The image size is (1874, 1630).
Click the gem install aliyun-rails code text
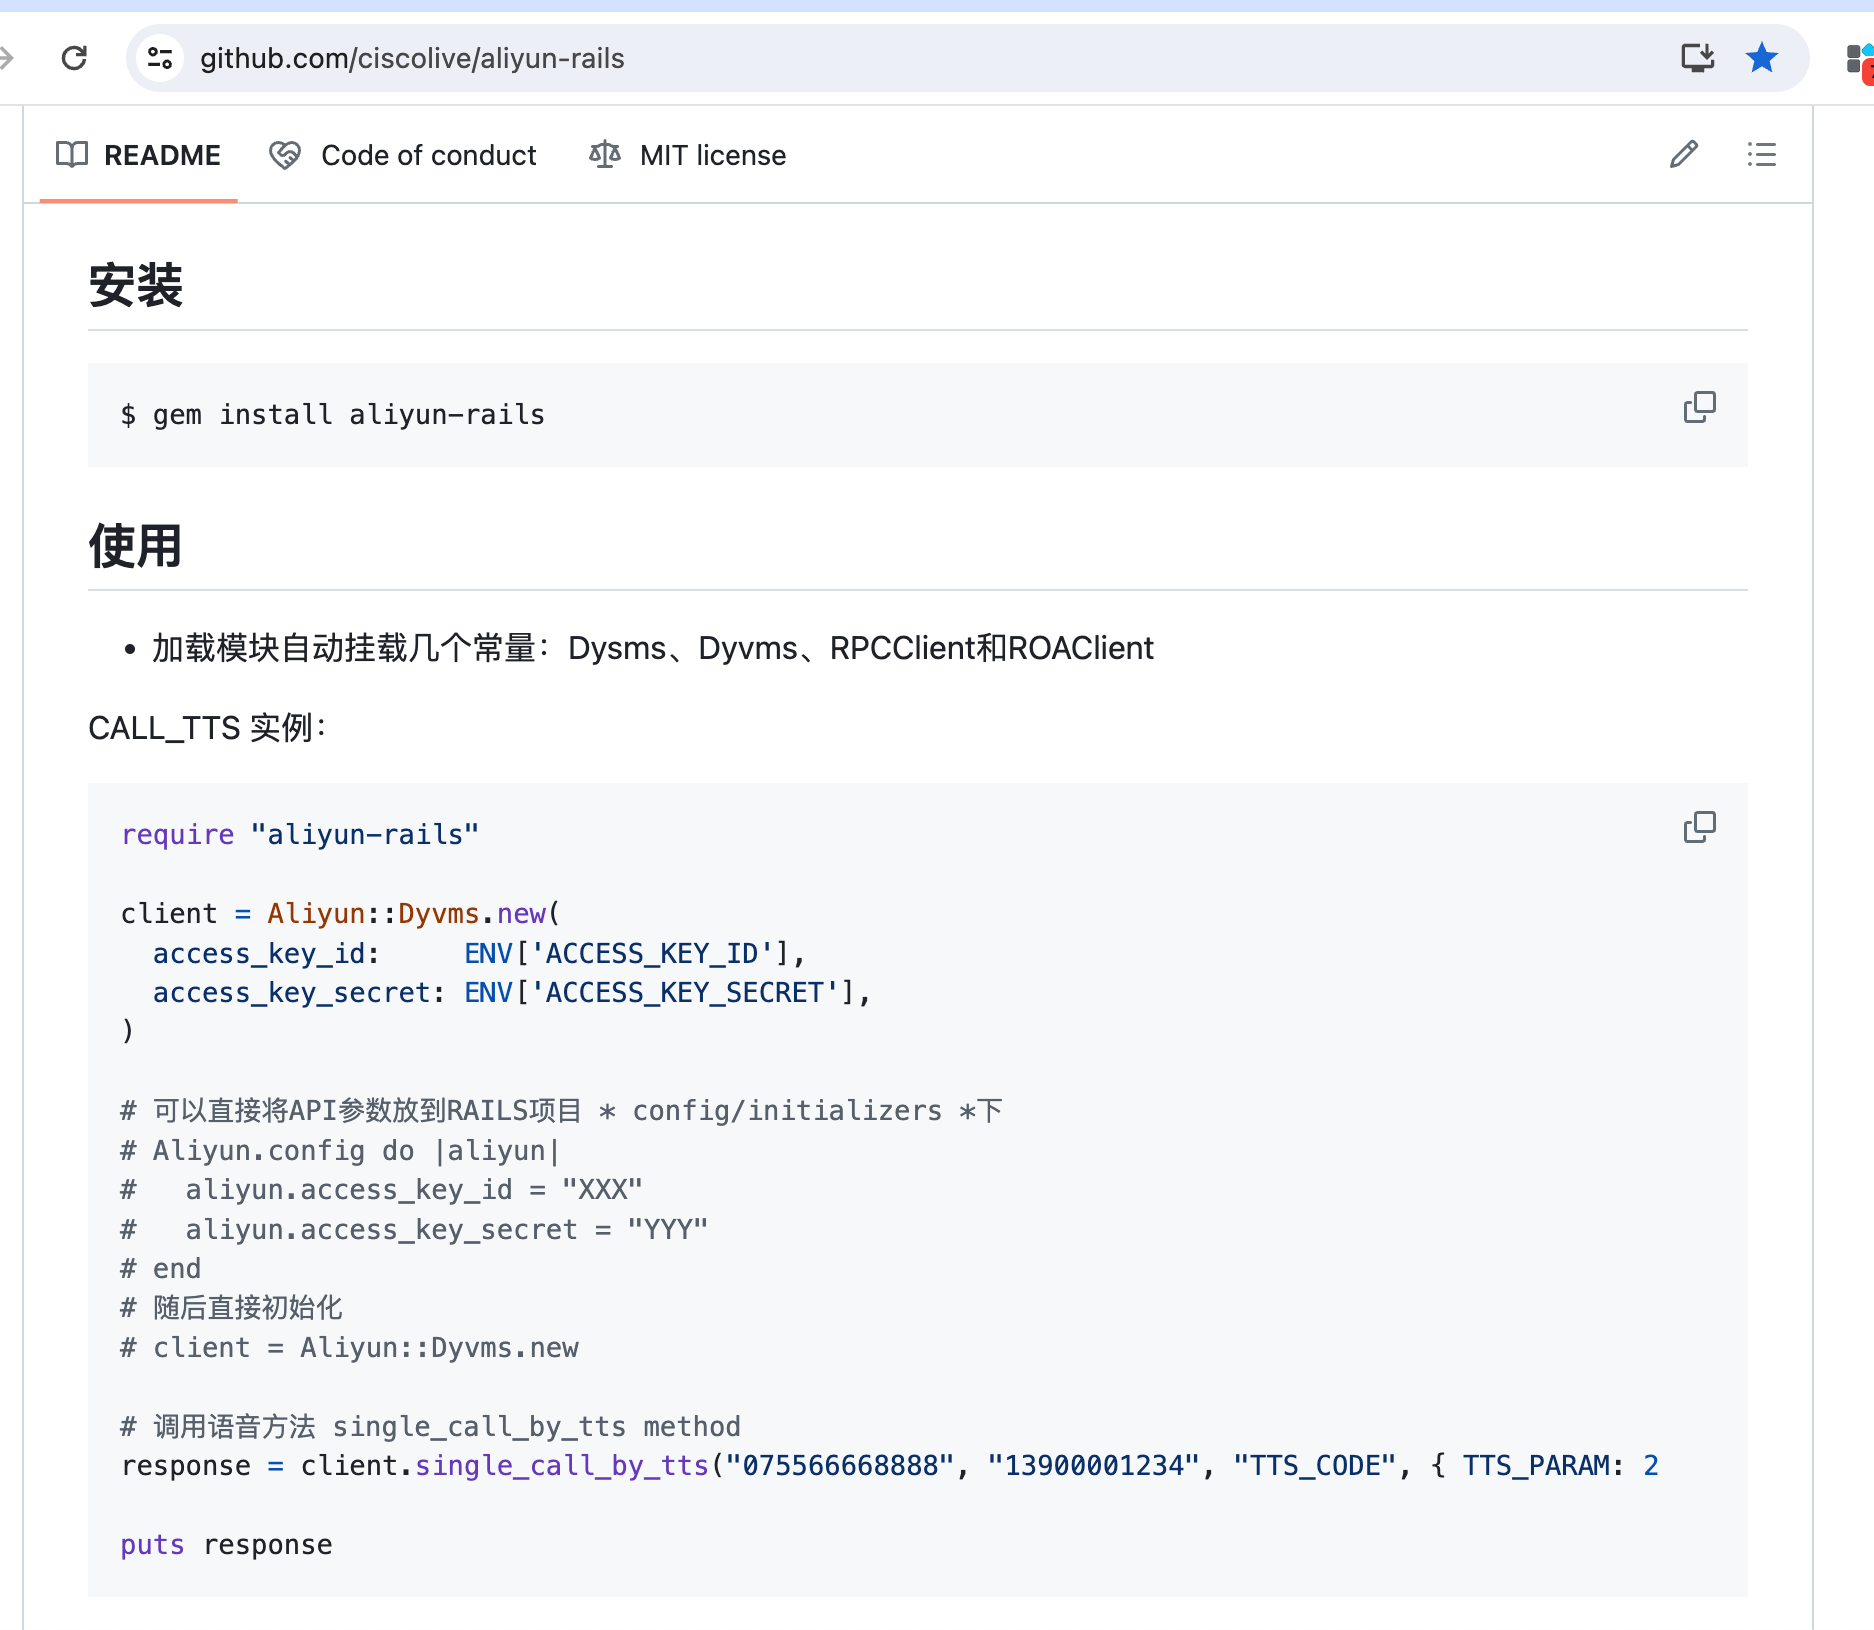tap(333, 415)
